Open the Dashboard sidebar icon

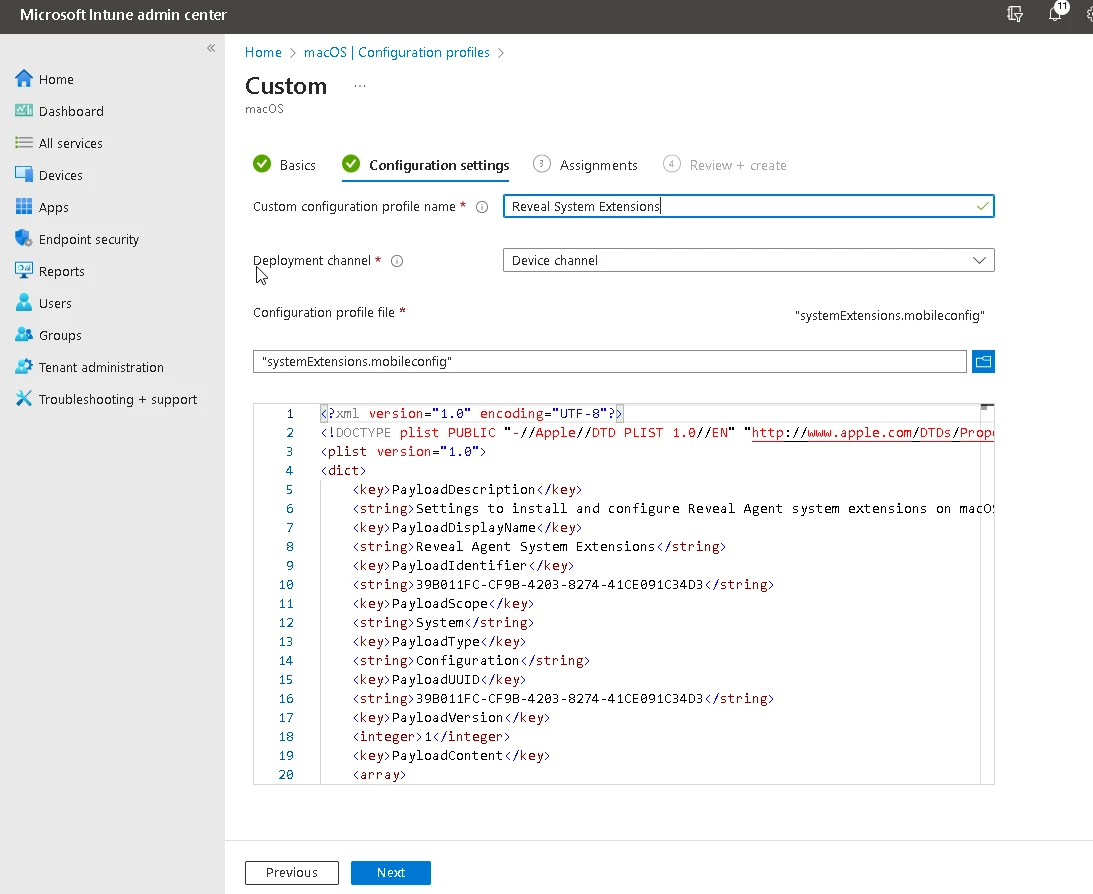pos(24,111)
